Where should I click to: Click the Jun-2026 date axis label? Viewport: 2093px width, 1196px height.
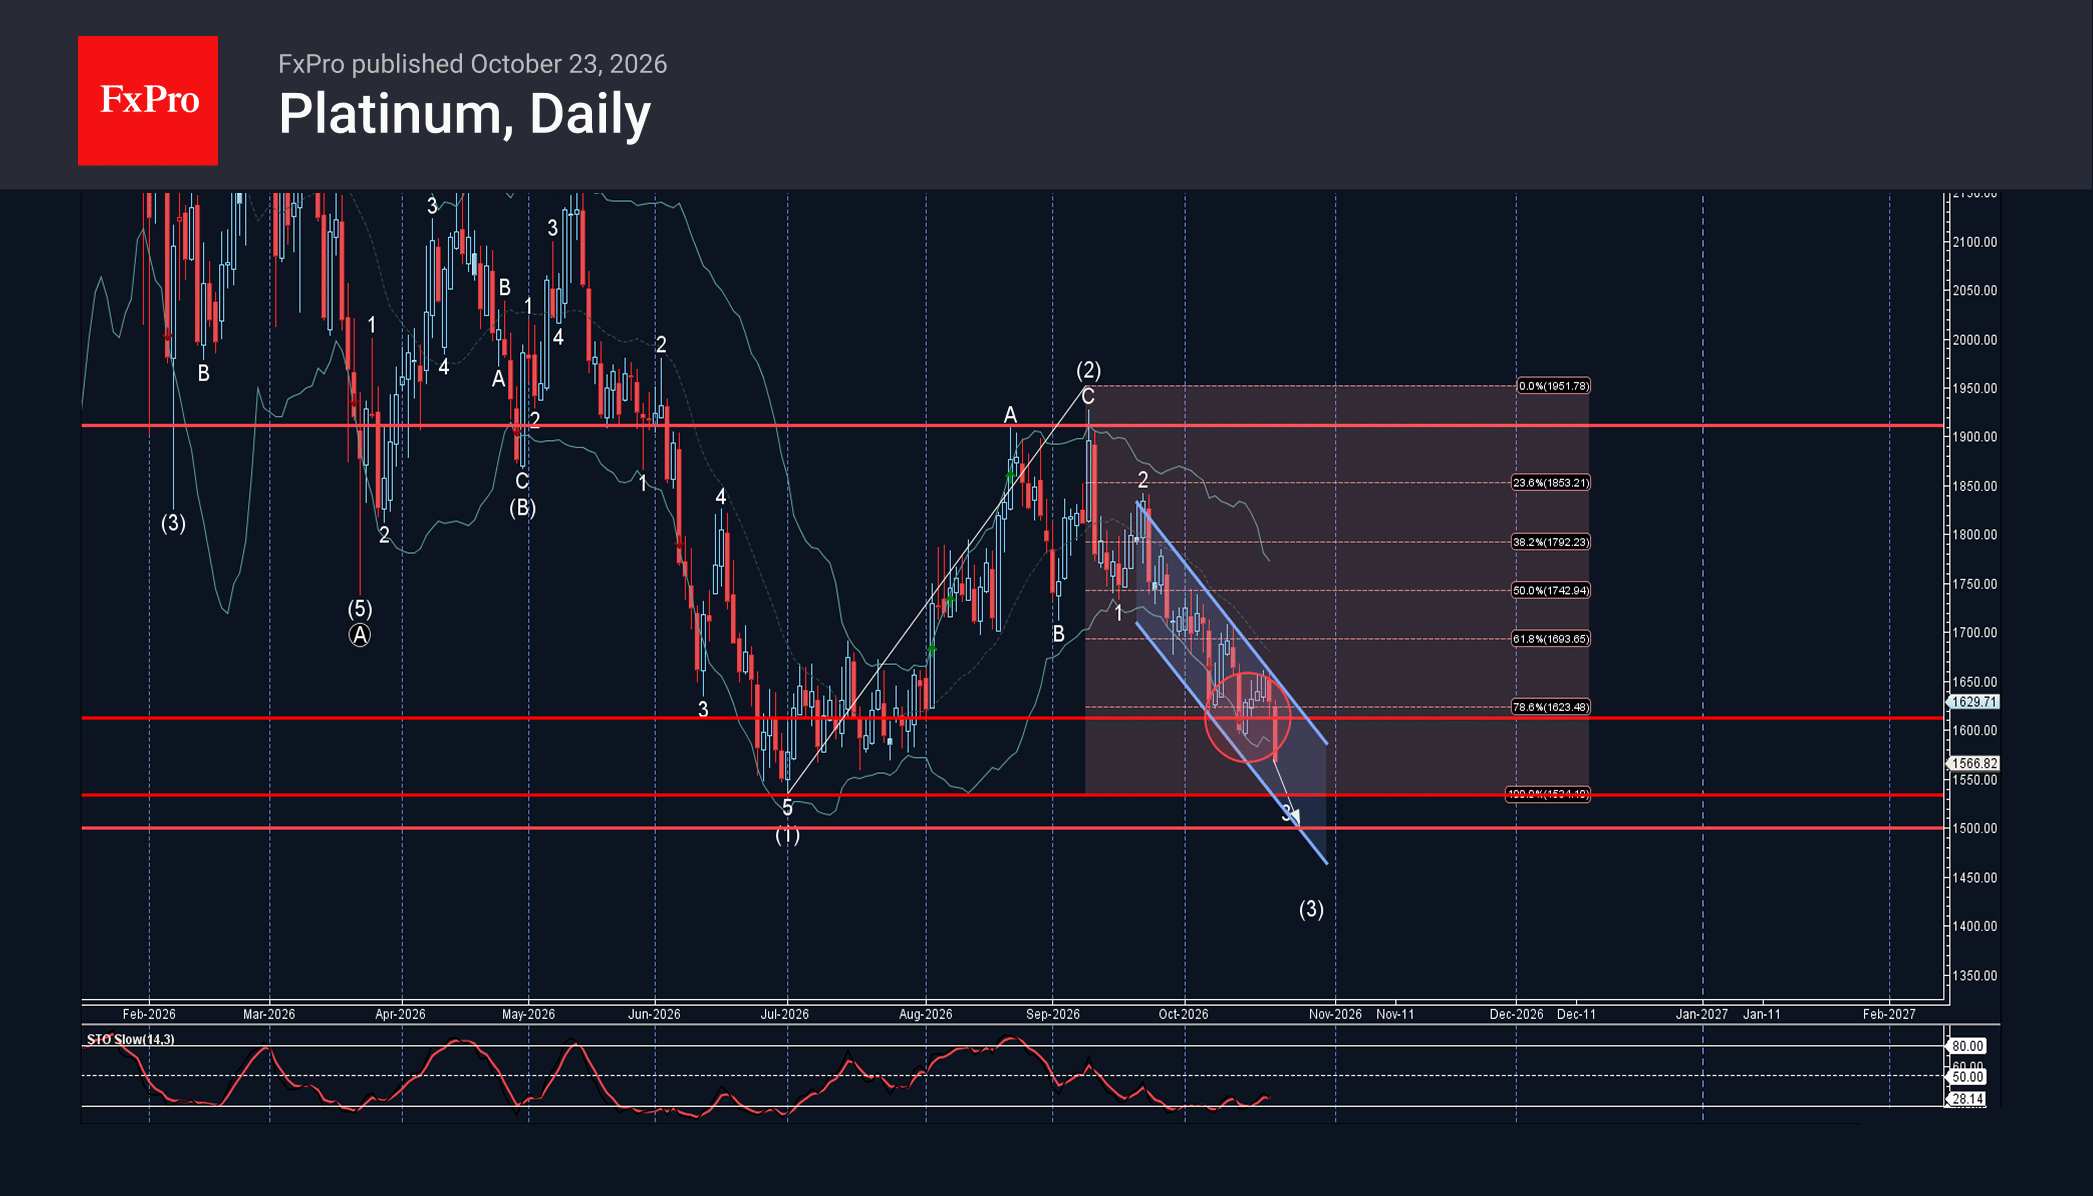pyautogui.click(x=654, y=1014)
